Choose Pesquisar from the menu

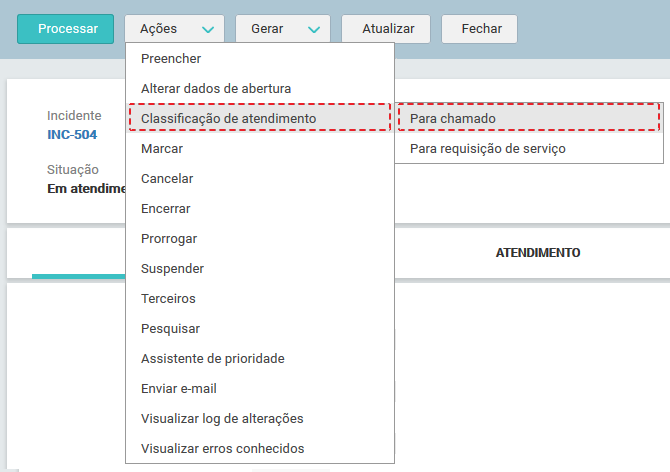pyautogui.click(x=260, y=328)
